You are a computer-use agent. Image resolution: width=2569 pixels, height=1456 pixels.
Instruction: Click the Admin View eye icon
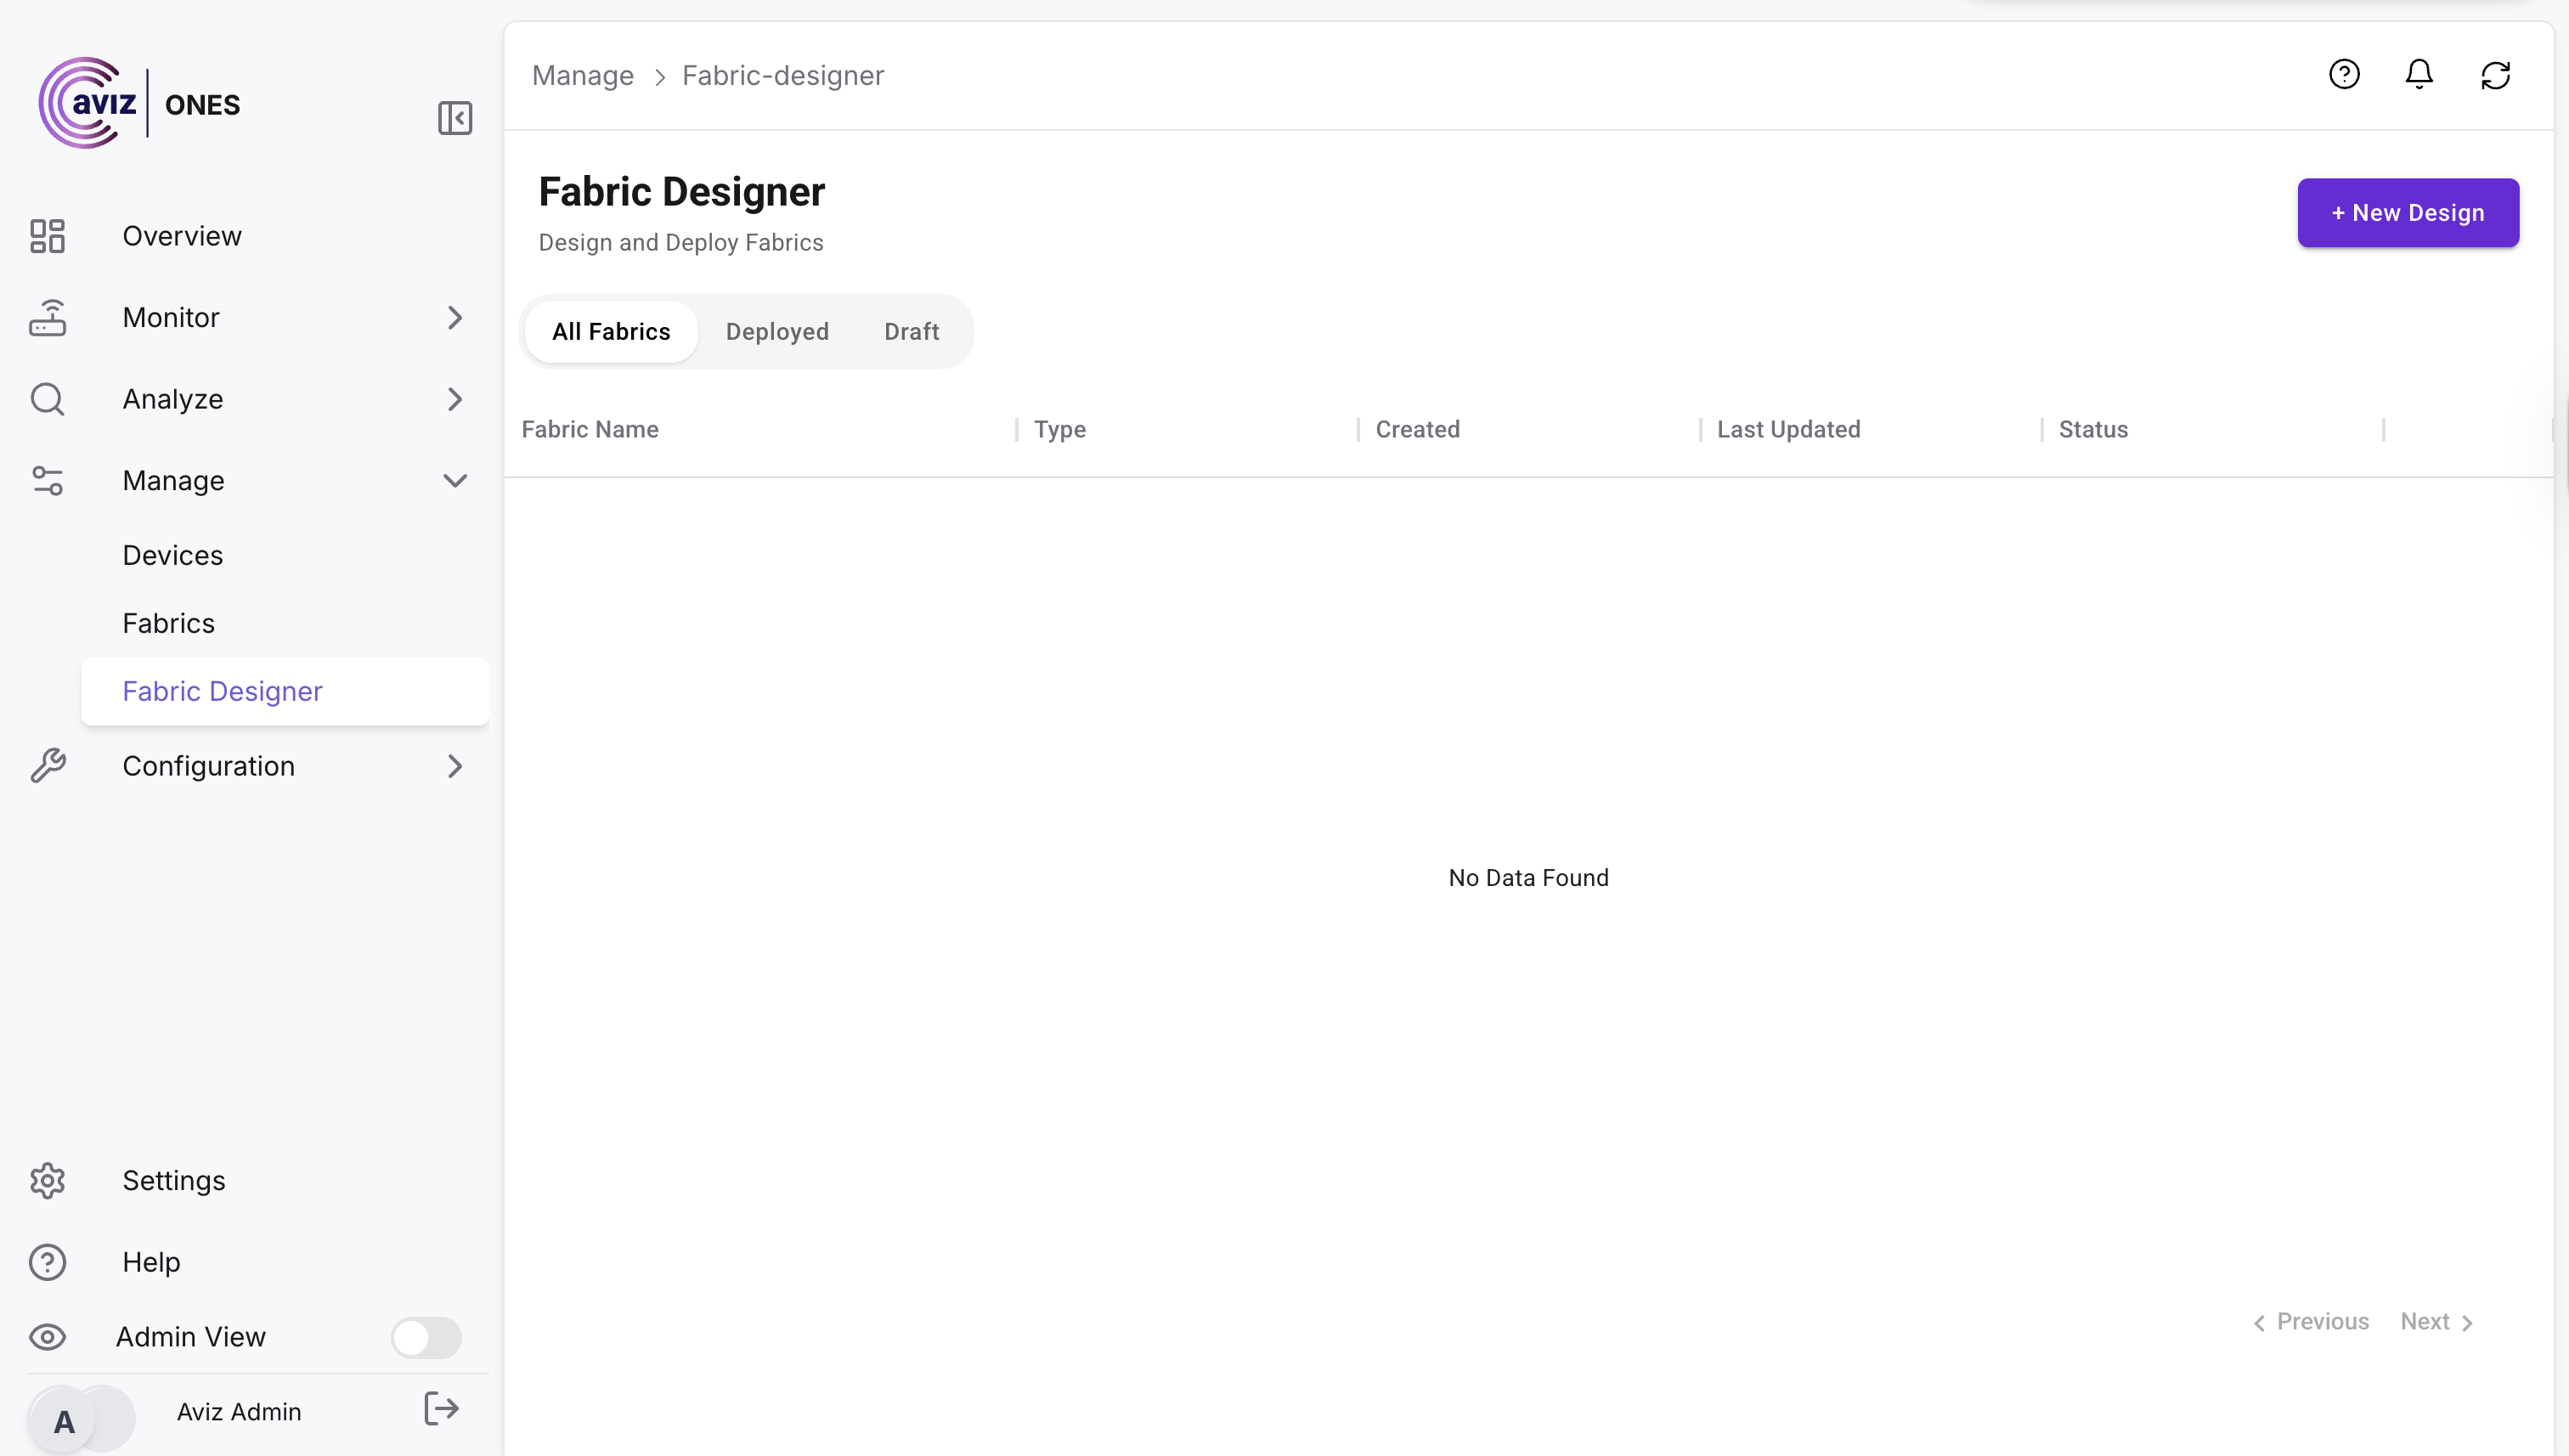pyautogui.click(x=47, y=1337)
